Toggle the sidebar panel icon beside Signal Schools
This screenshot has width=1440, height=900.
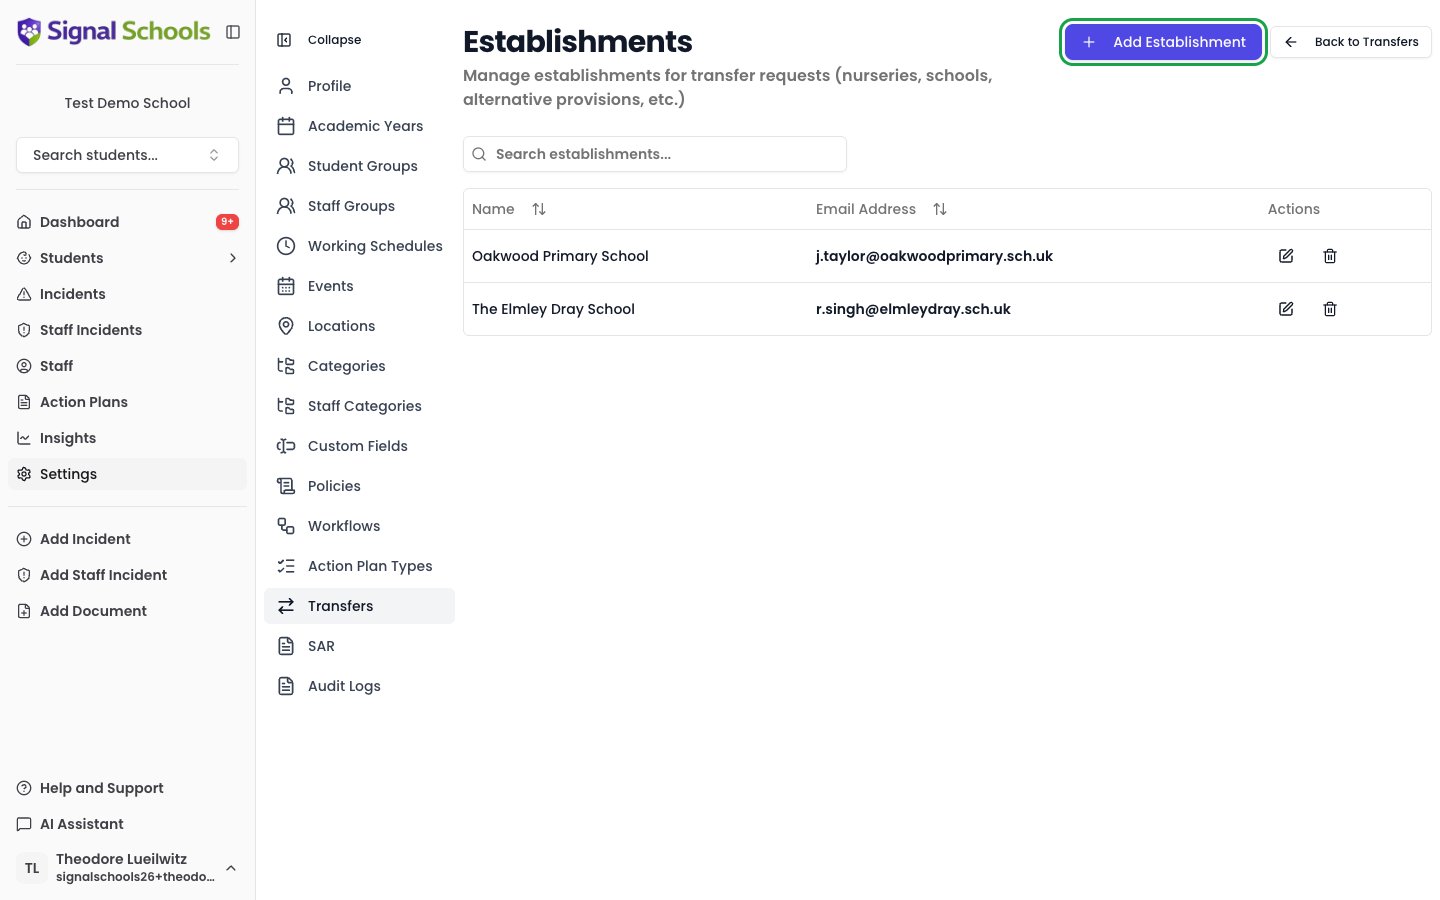click(x=233, y=32)
